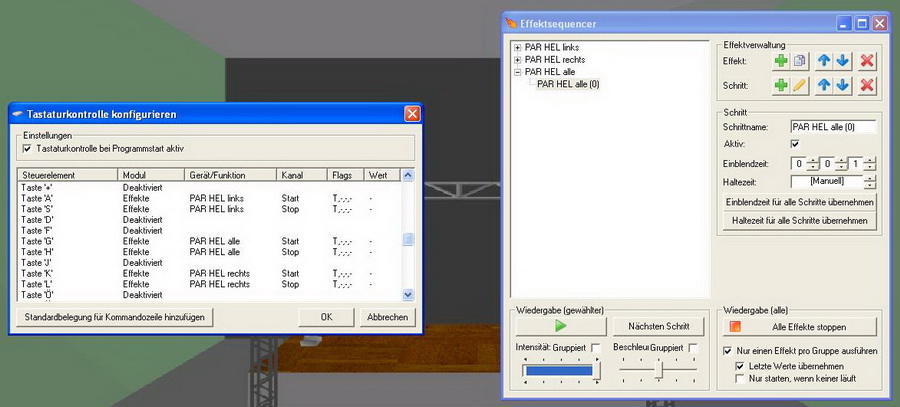Viewport: 900px width, 407px height.
Task: Click the 'Alle Effekte stoppen' button
Action: [800, 327]
